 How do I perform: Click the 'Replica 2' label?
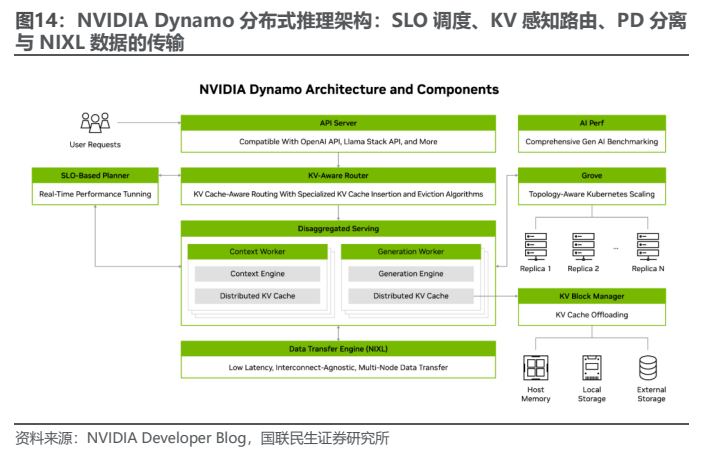pyautogui.click(x=583, y=269)
